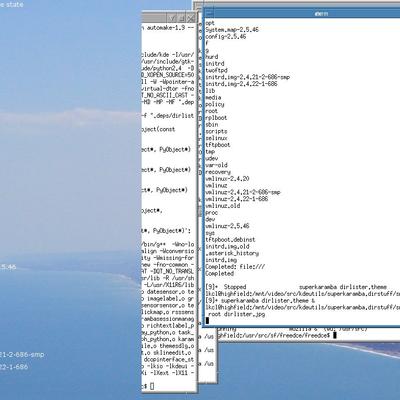Click the twoftpd entry in xterm output

(x=216, y=70)
